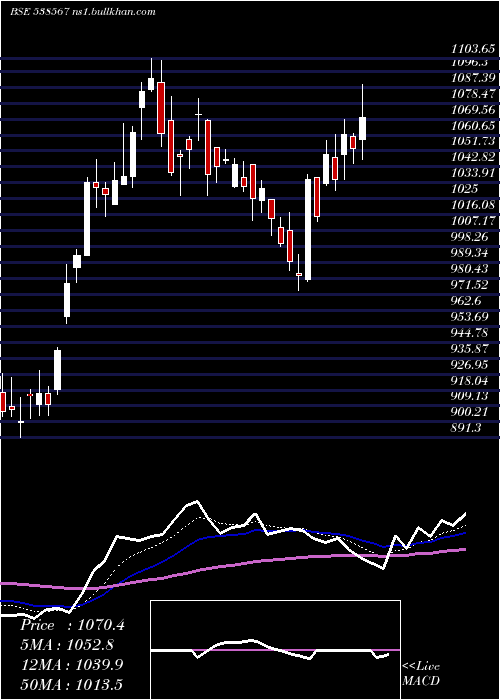This screenshot has height=700, width=500.
Task: Select the 909.13 price axis label
Action: pos(470,396)
